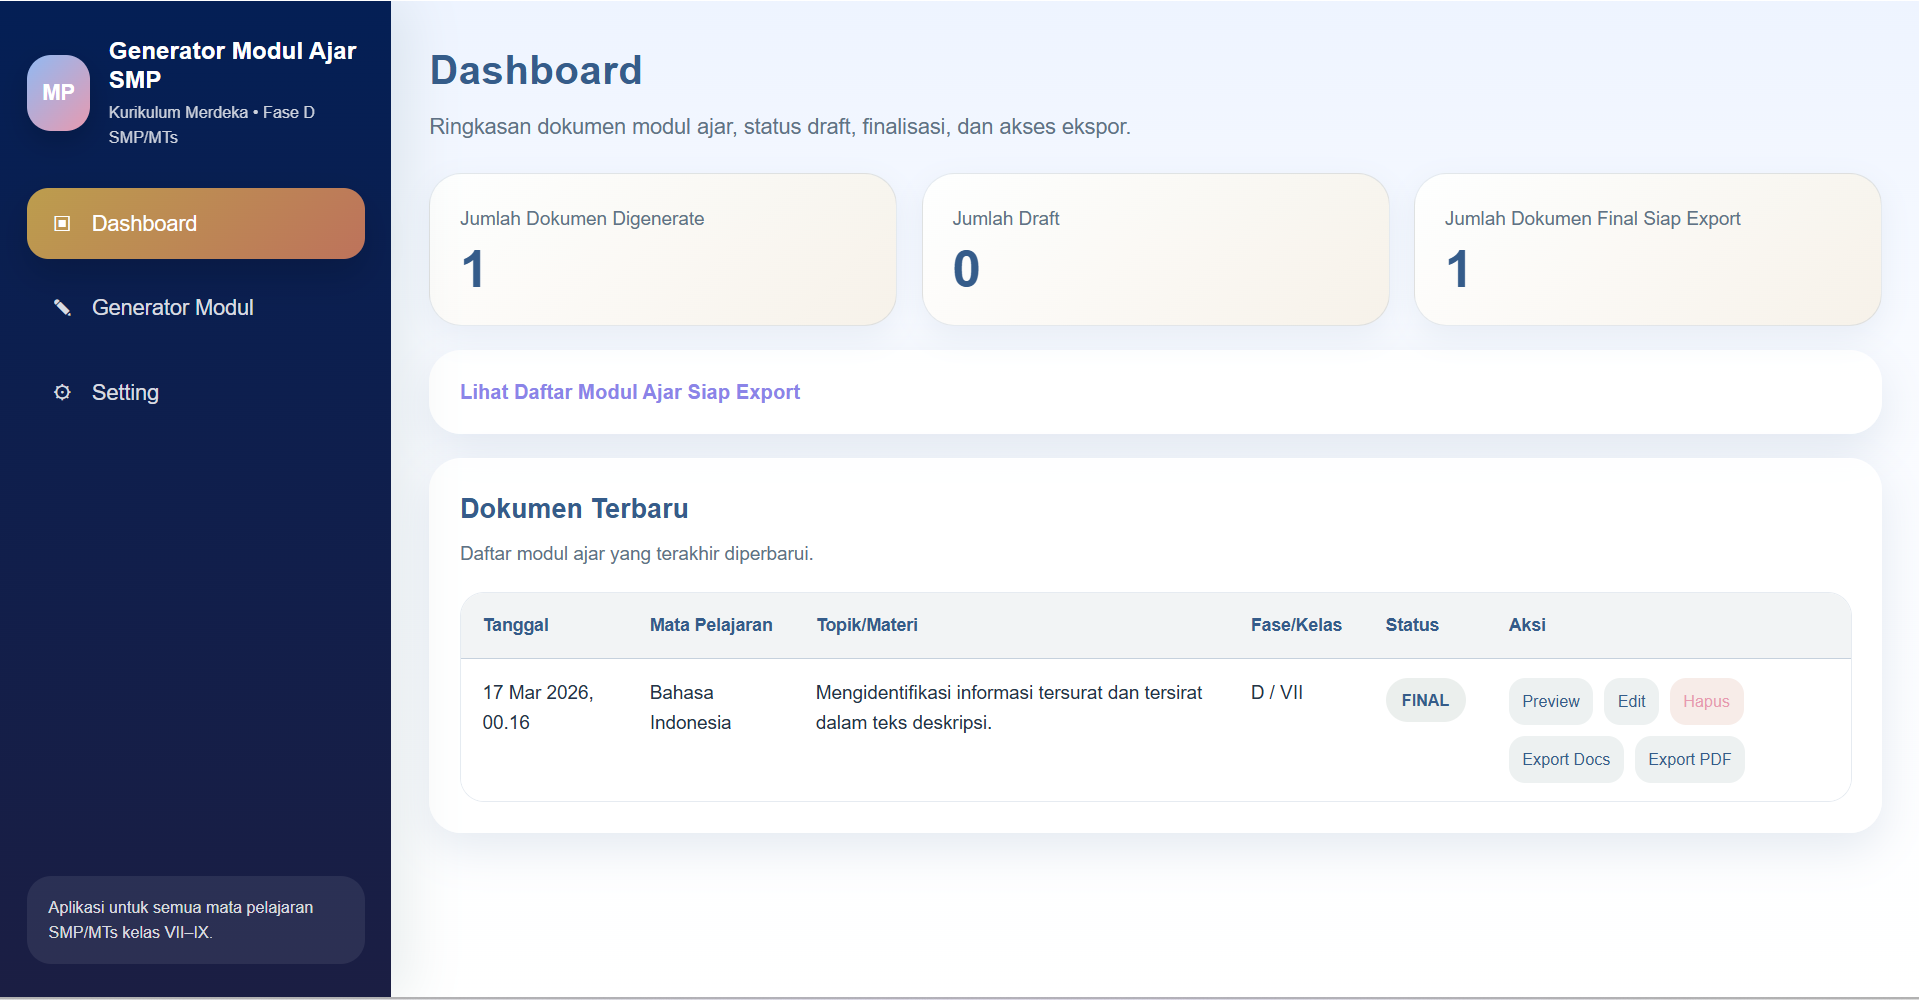The image size is (1919, 1000).
Task: Click the topic text Mengidentifikasi informasi tersurat
Action: [1009, 707]
